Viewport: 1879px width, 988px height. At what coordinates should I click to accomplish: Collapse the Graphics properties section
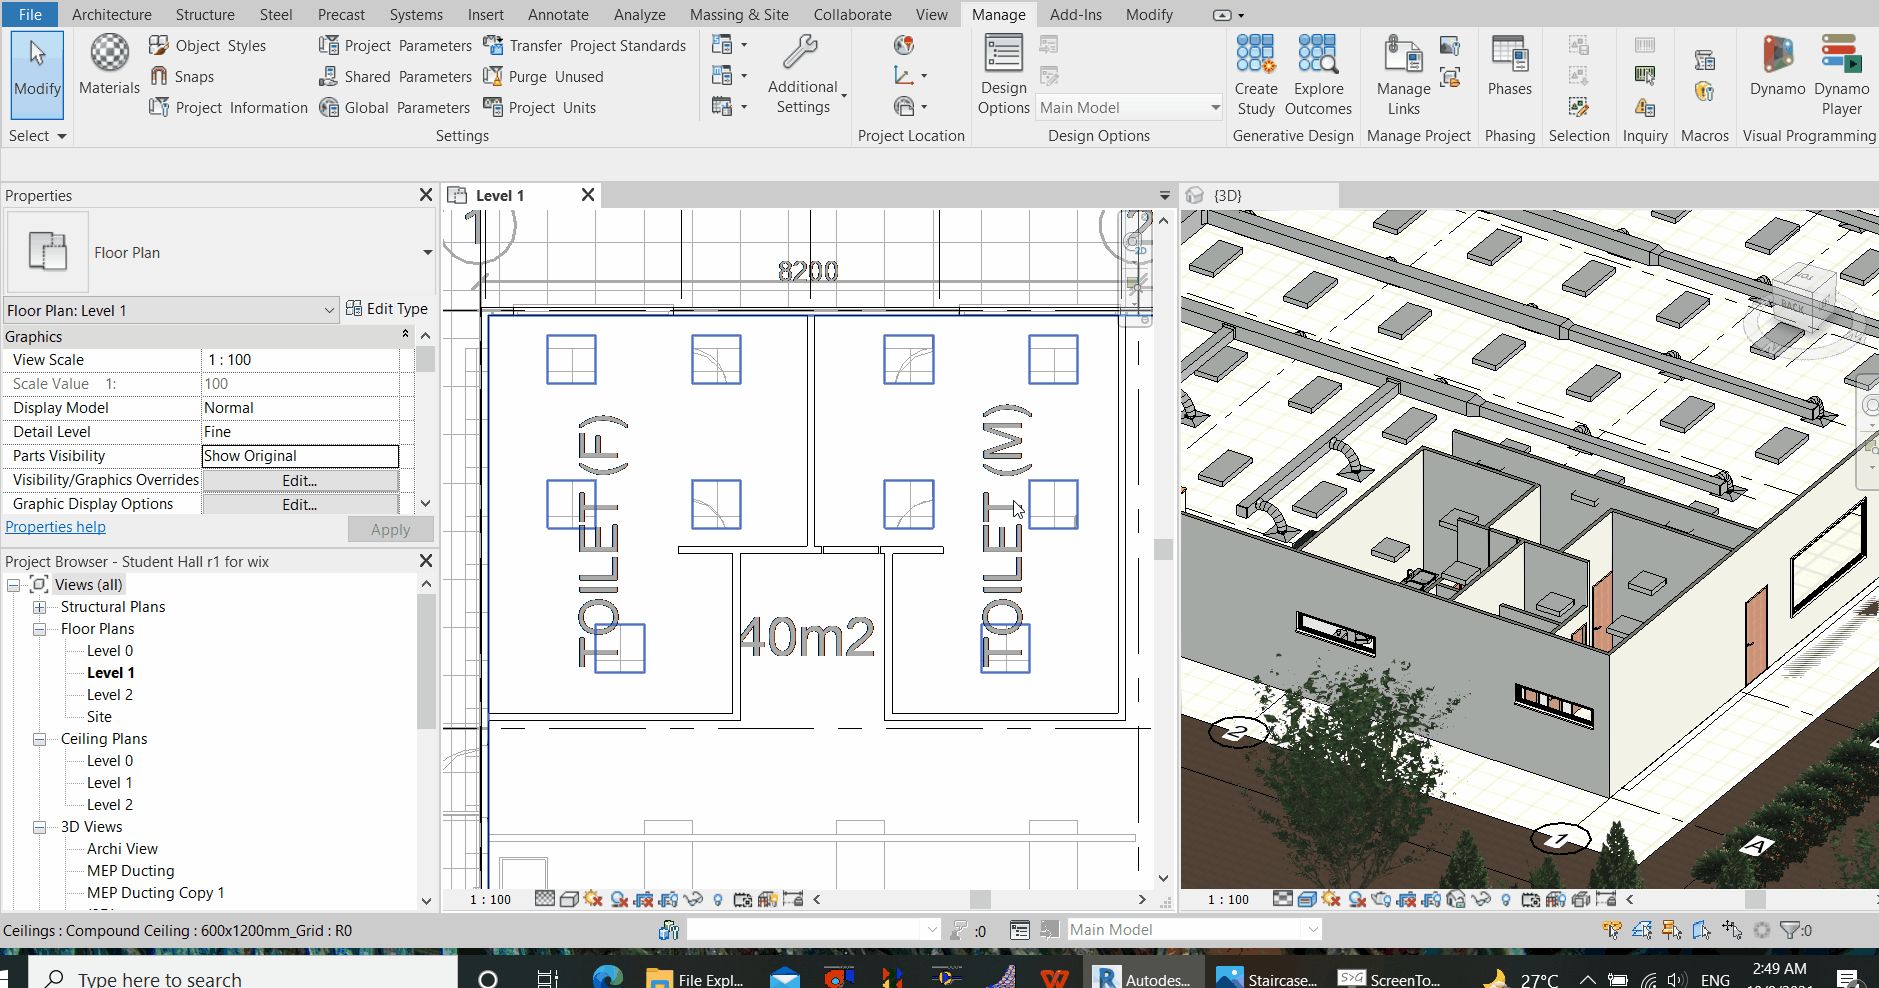(x=405, y=334)
